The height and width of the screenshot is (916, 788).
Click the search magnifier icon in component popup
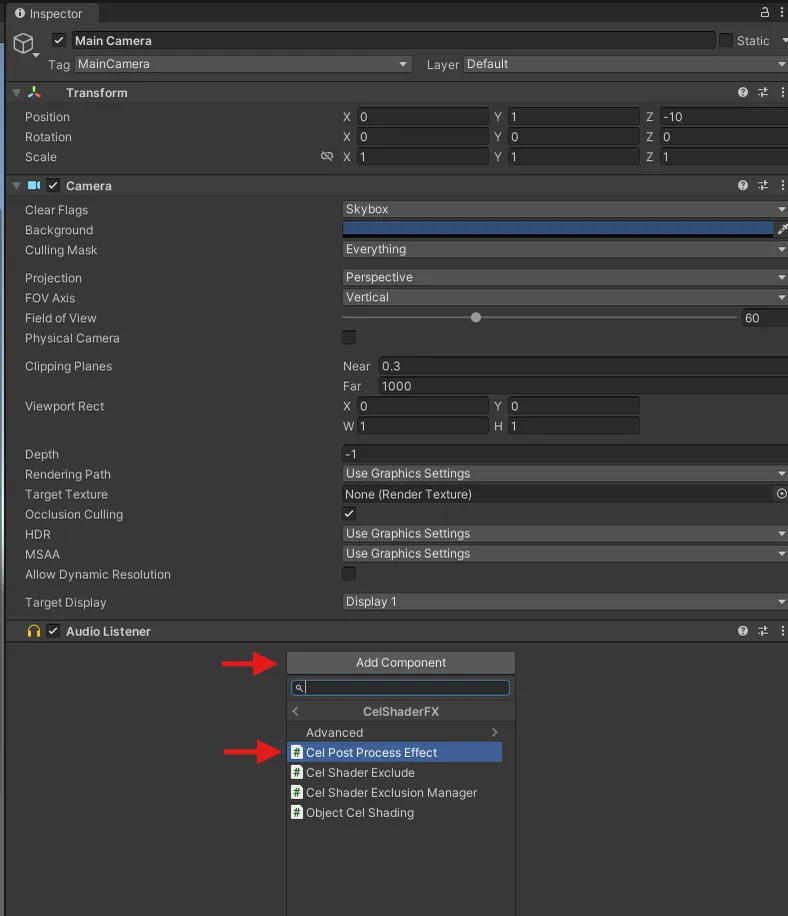click(x=298, y=688)
